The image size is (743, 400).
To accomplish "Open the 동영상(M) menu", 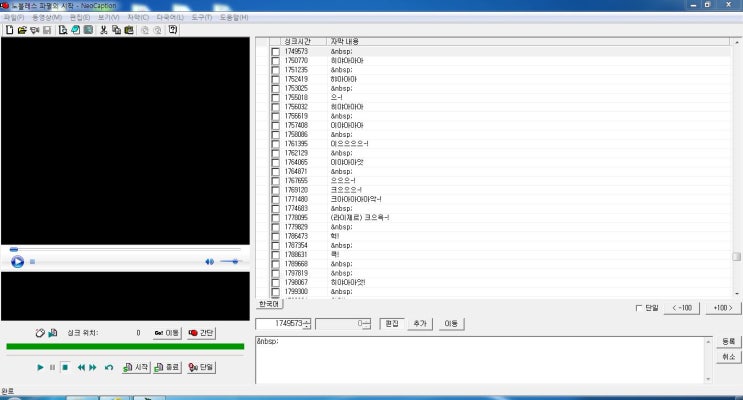I will point(46,17).
